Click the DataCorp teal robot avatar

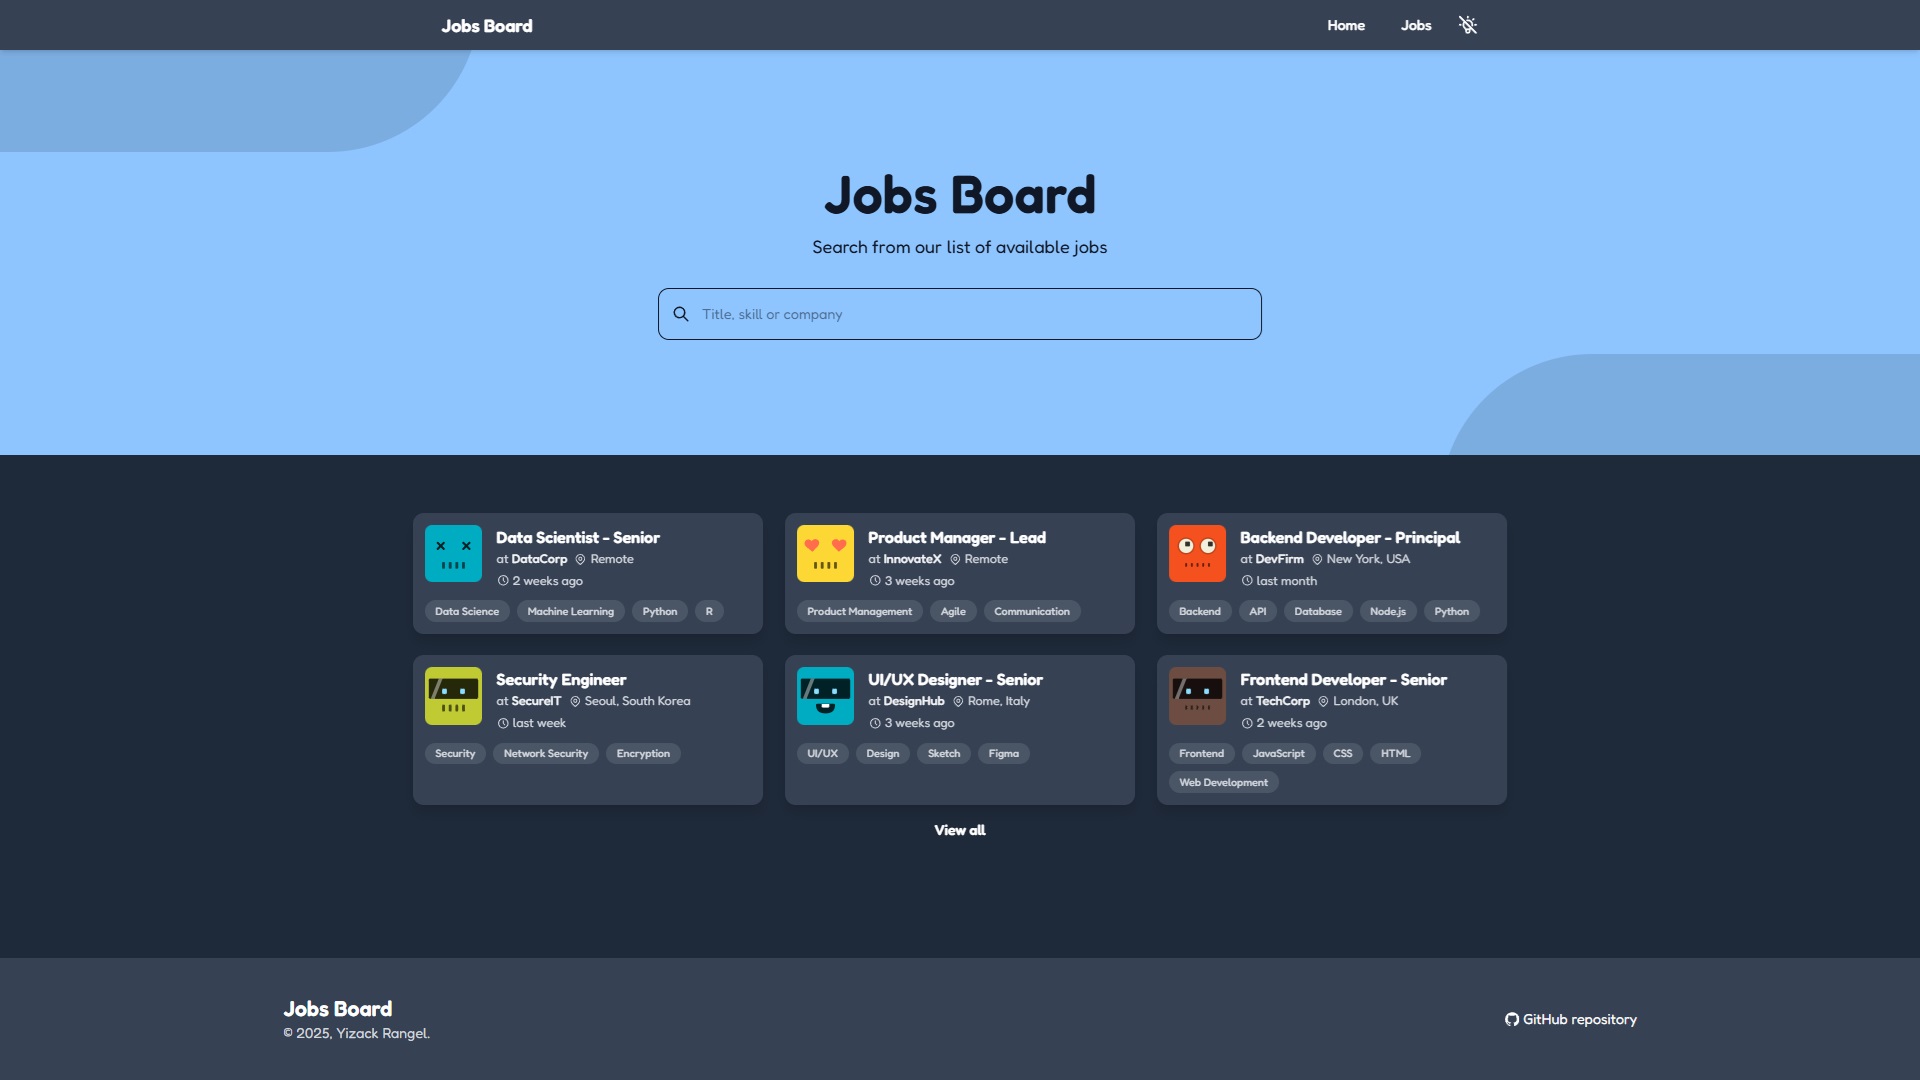(x=453, y=553)
